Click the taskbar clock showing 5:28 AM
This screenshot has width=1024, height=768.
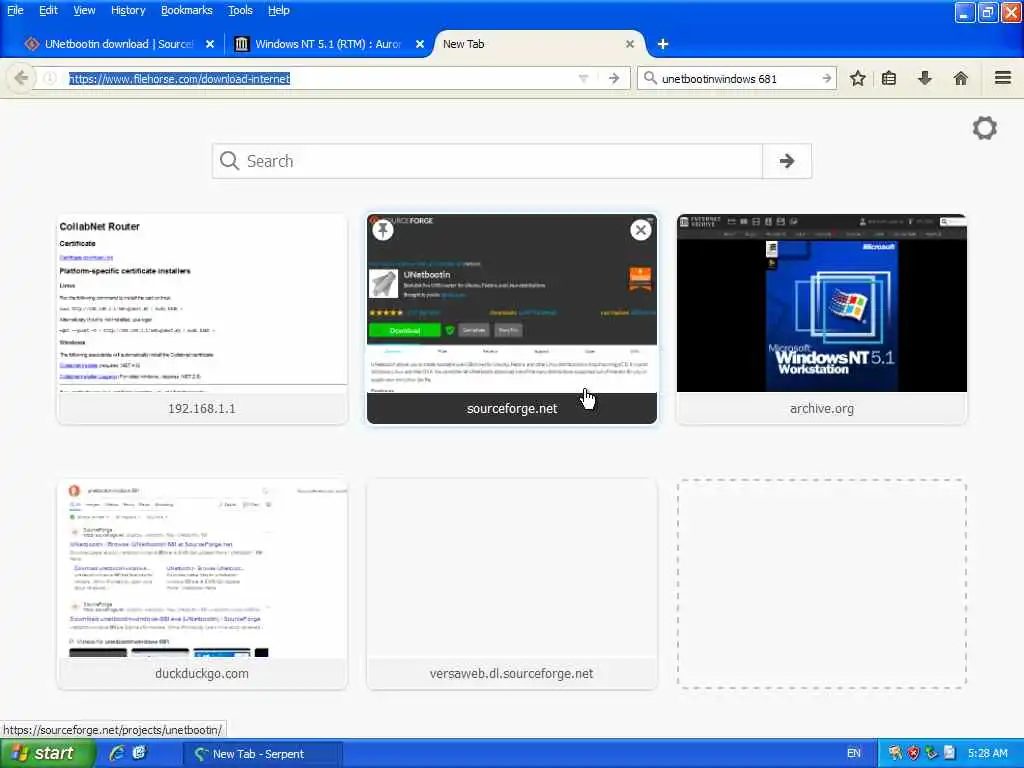point(987,753)
